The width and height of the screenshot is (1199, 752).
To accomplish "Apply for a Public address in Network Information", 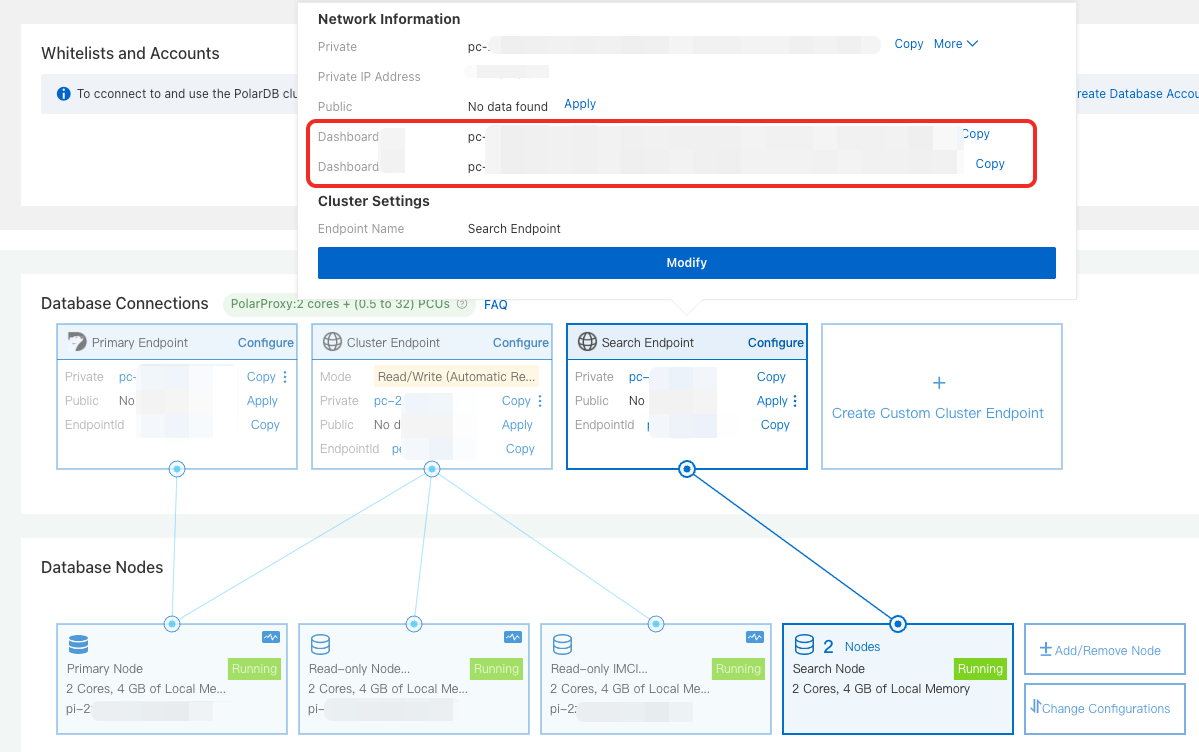I will 580,104.
